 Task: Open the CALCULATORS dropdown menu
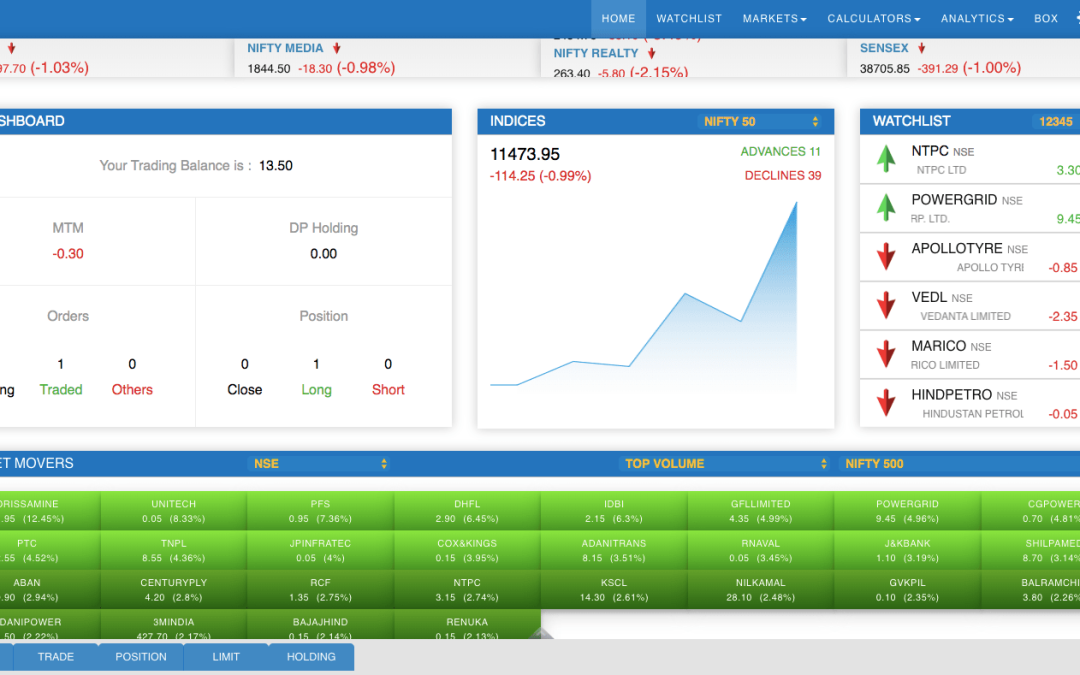[873, 19]
